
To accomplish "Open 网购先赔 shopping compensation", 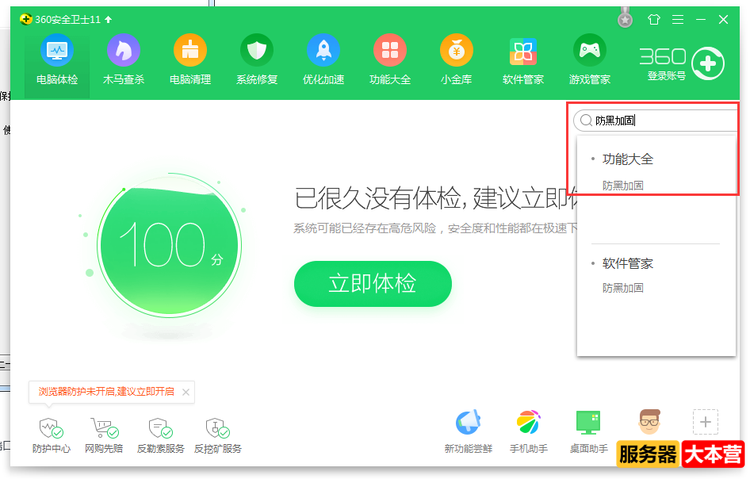I will click(104, 435).
